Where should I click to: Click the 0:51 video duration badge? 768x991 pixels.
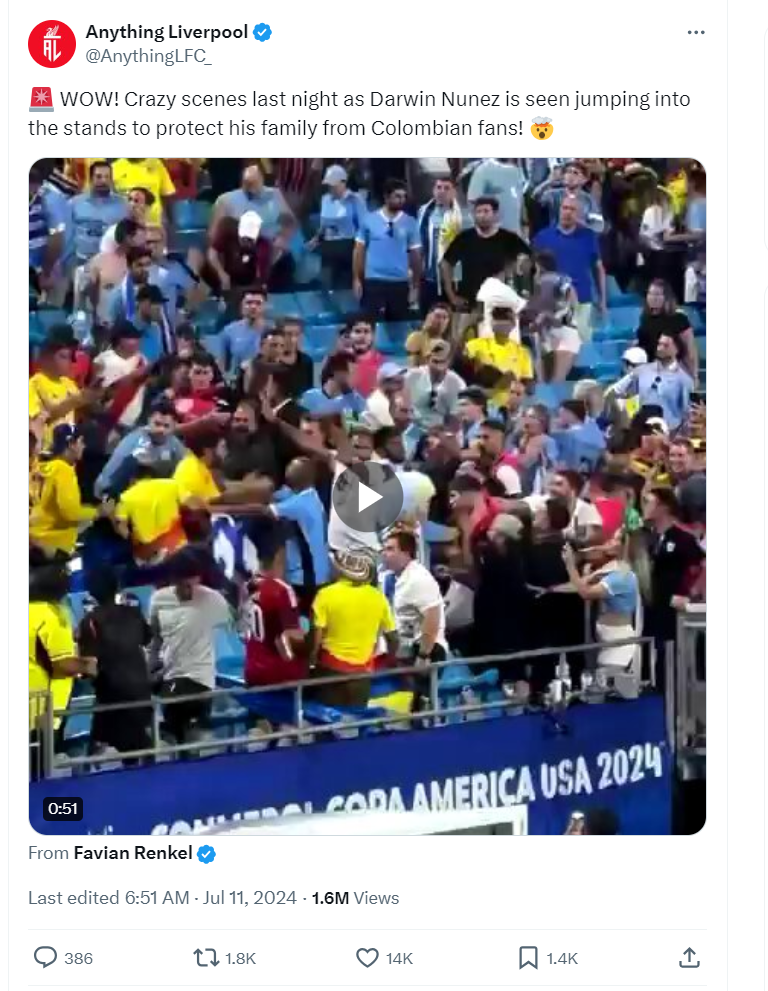(63, 808)
